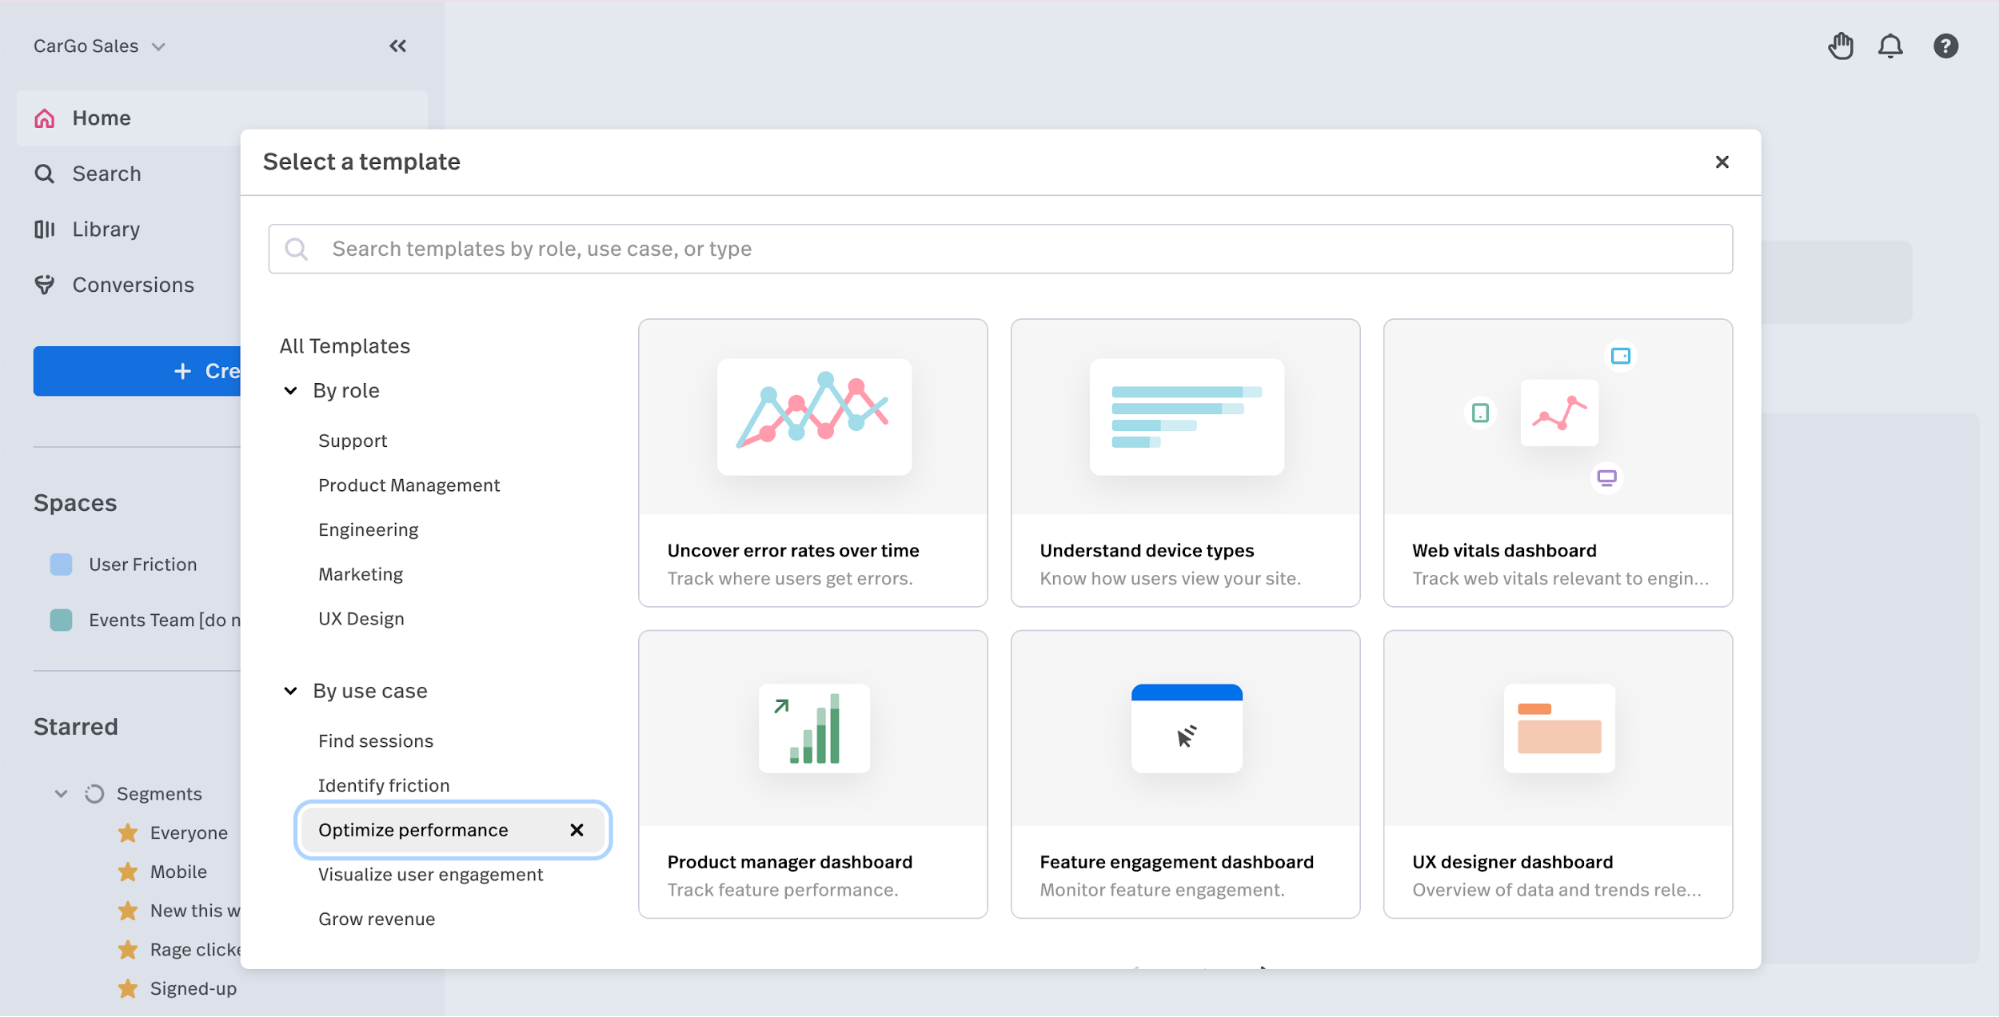Click the star icon beside Rage clicke
The width and height of the screenshot is (1999, 1017).
pos(128,950)
